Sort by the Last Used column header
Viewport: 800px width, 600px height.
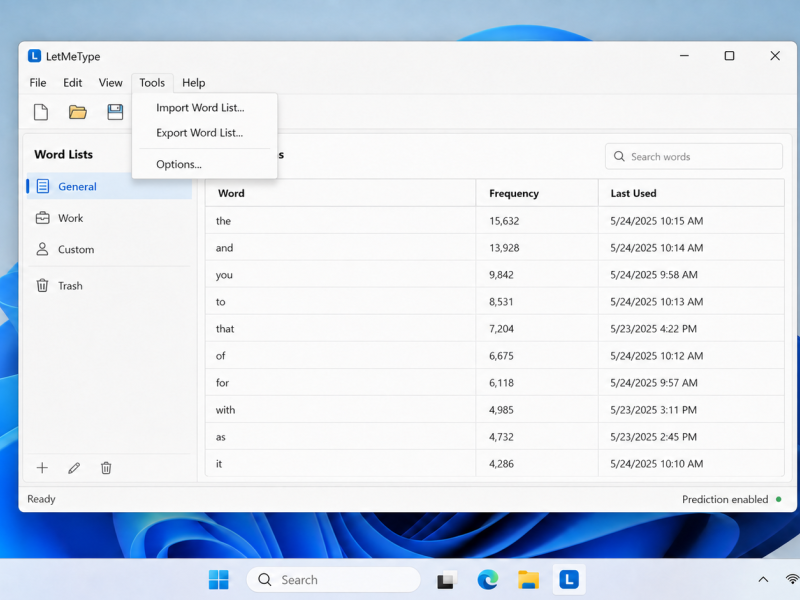691,193
